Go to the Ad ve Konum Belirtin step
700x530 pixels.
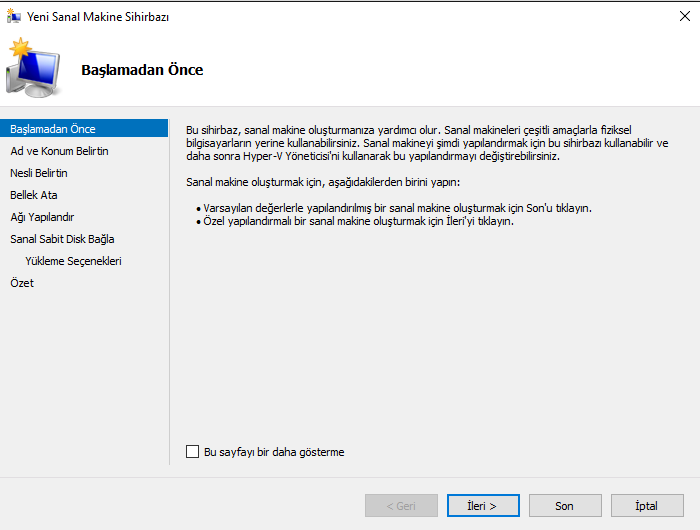coord(59,151)
